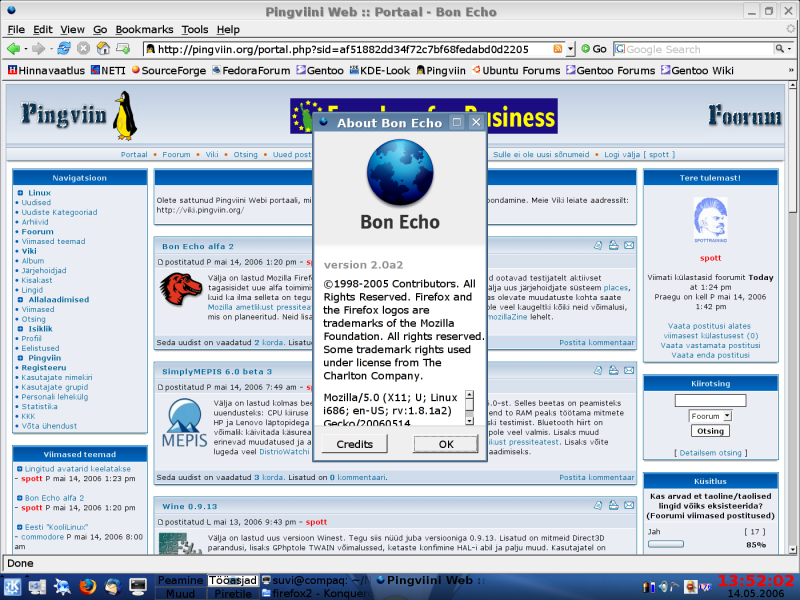Click the Otsing search button
The height and width of the screenshot is (600, 800).
pos(710,431)
